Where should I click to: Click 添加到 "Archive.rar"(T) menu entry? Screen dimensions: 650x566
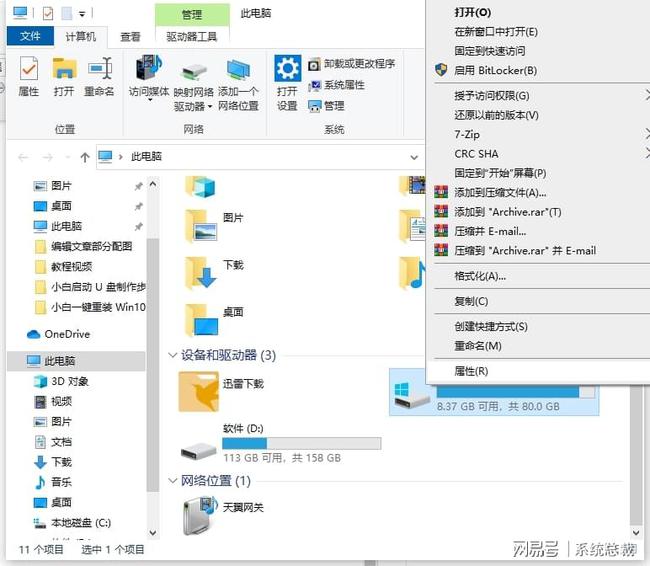pyautogui.click(x=508, y=212)
